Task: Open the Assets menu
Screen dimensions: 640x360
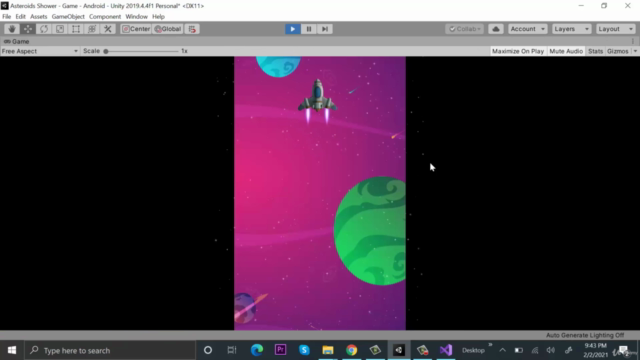Action: (x=38, y=17)
